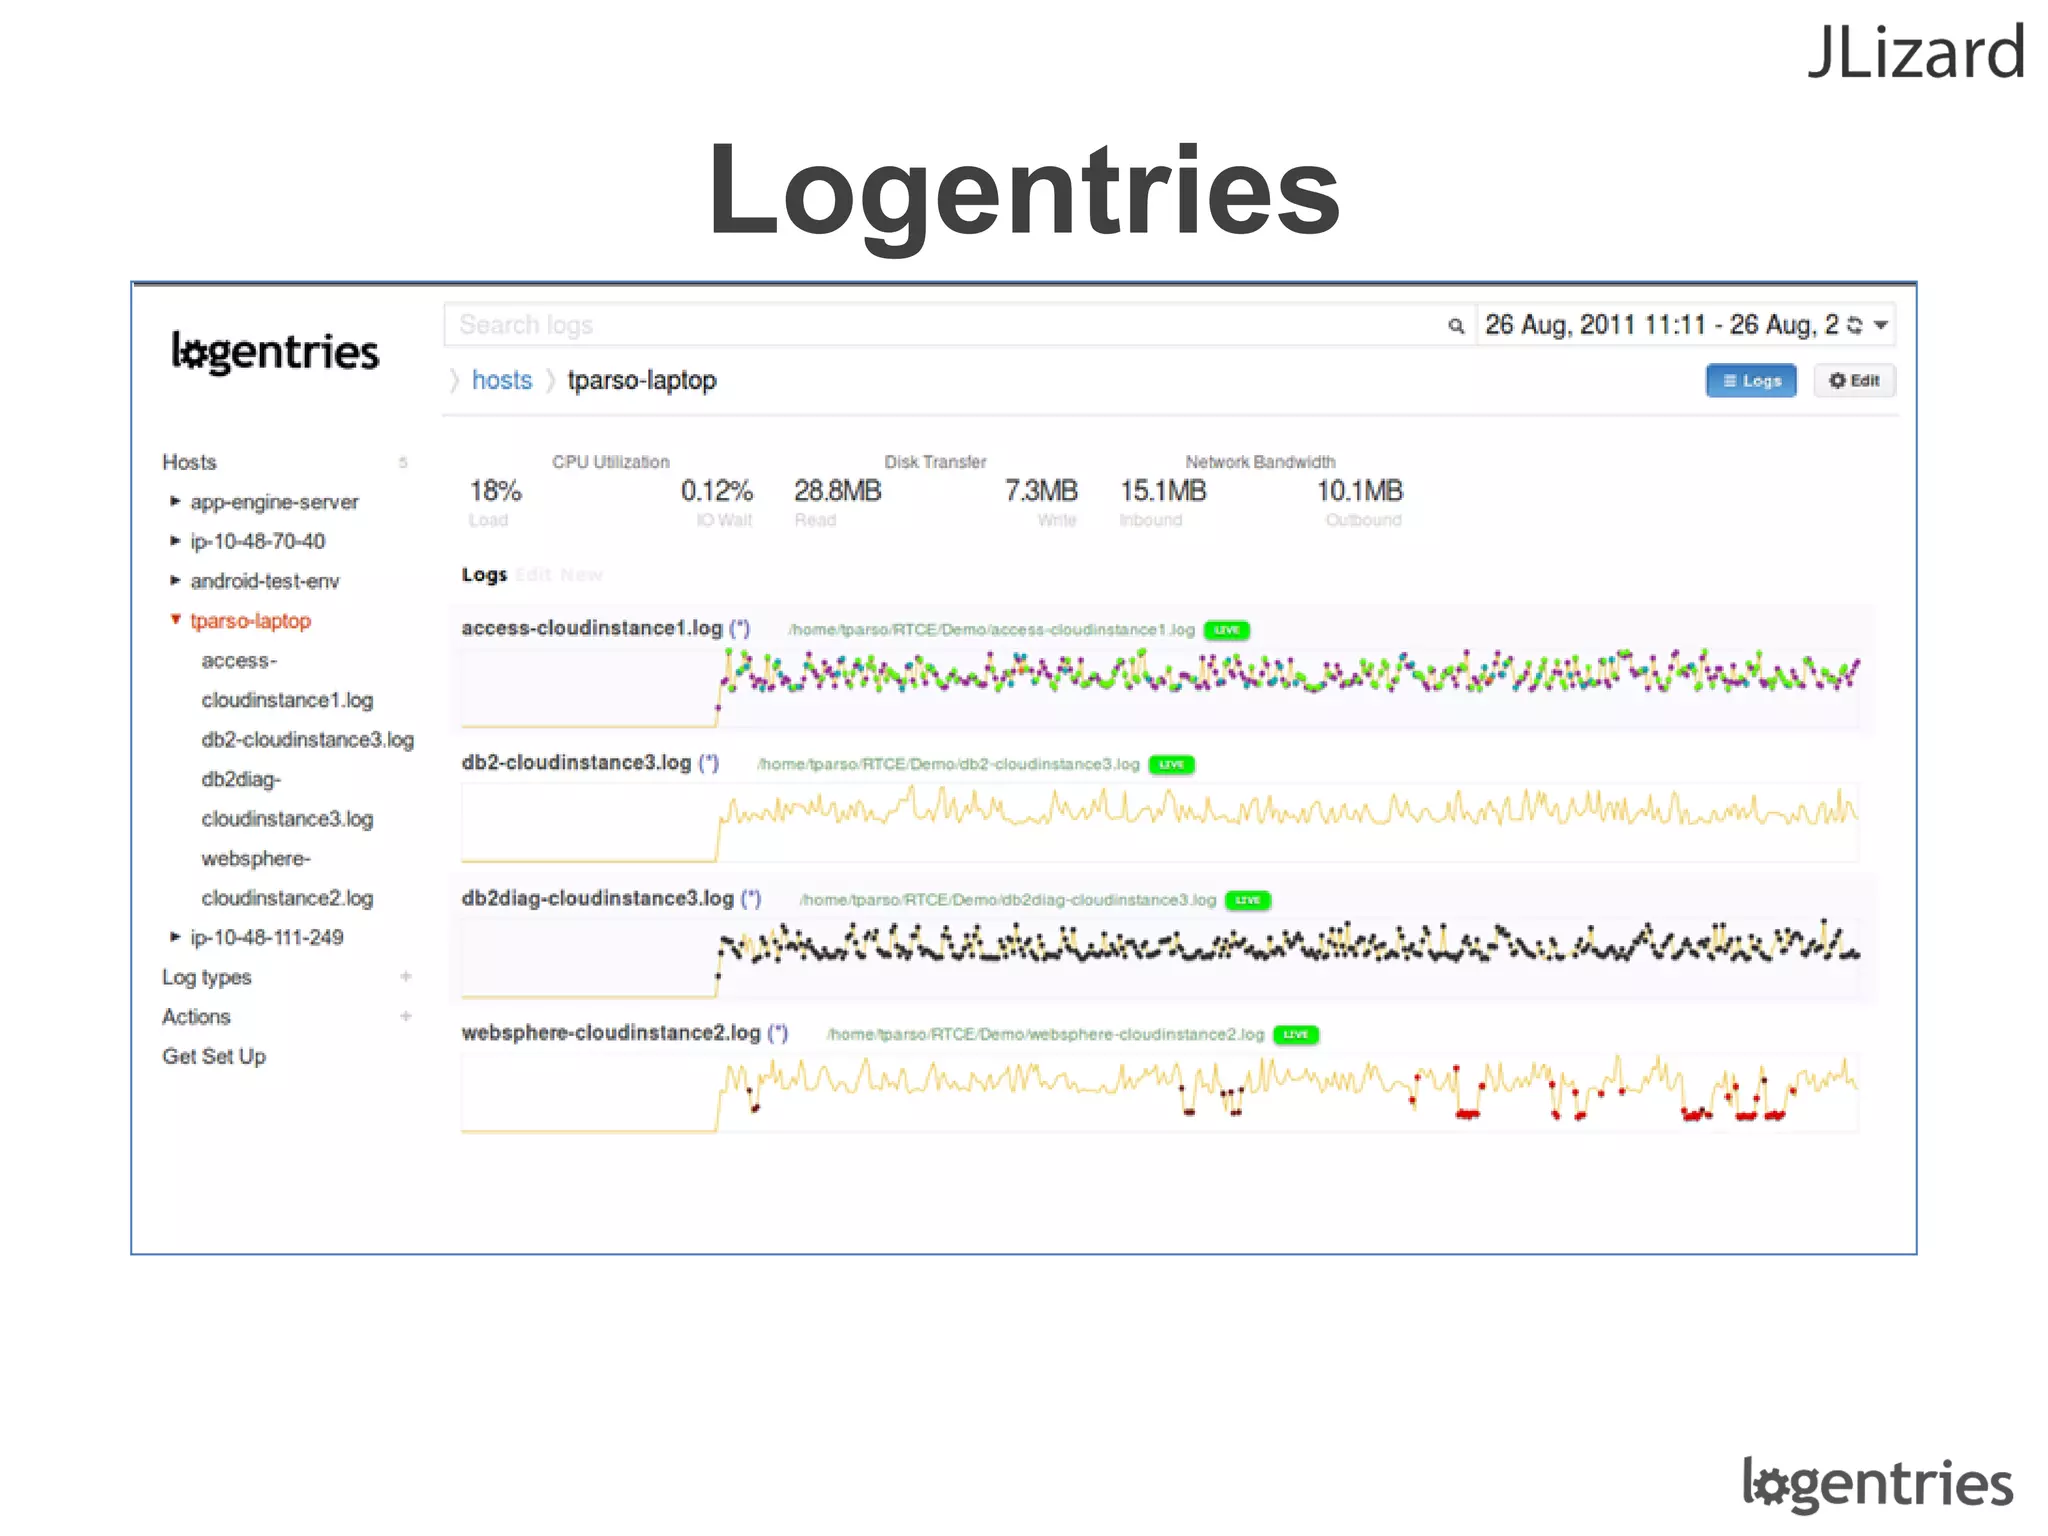Open the date range dropdown arrow

point(1881,325)
